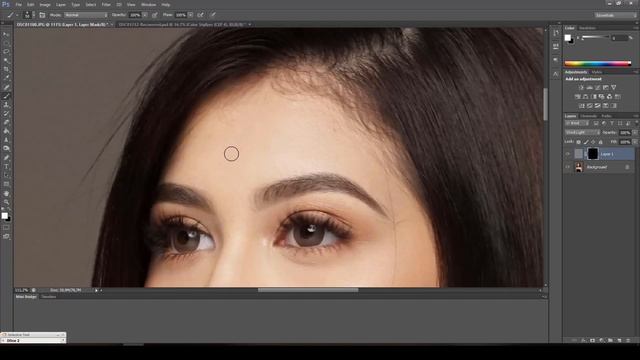The height and width of the screenshot is (360, 640).
Task: Select the Eraser tool
Action: [6, 122]
